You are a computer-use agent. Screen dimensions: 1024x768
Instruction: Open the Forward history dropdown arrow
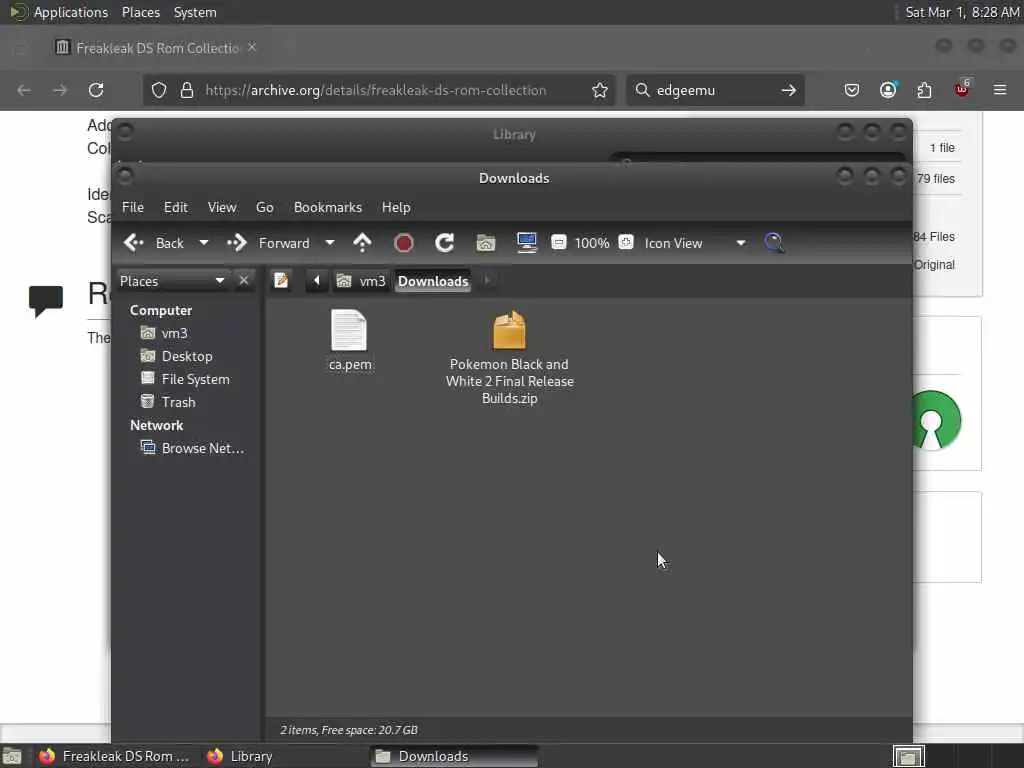330,243
